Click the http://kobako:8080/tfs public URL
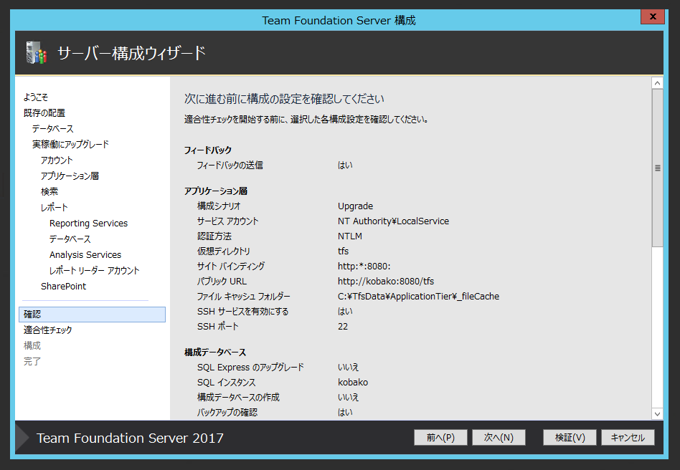 pyautogui.click(x=386, y=281)
